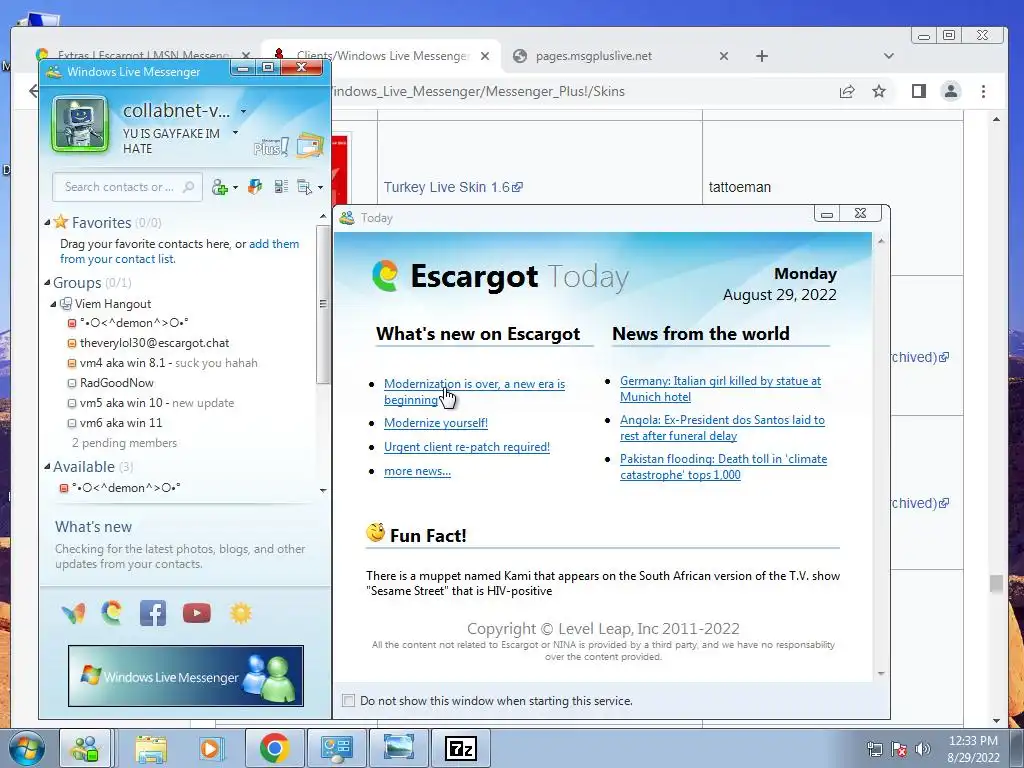1024x768 pixels.
Task: Click the colorful cube icon in Messenger toolbar
Action: (255, 187)
